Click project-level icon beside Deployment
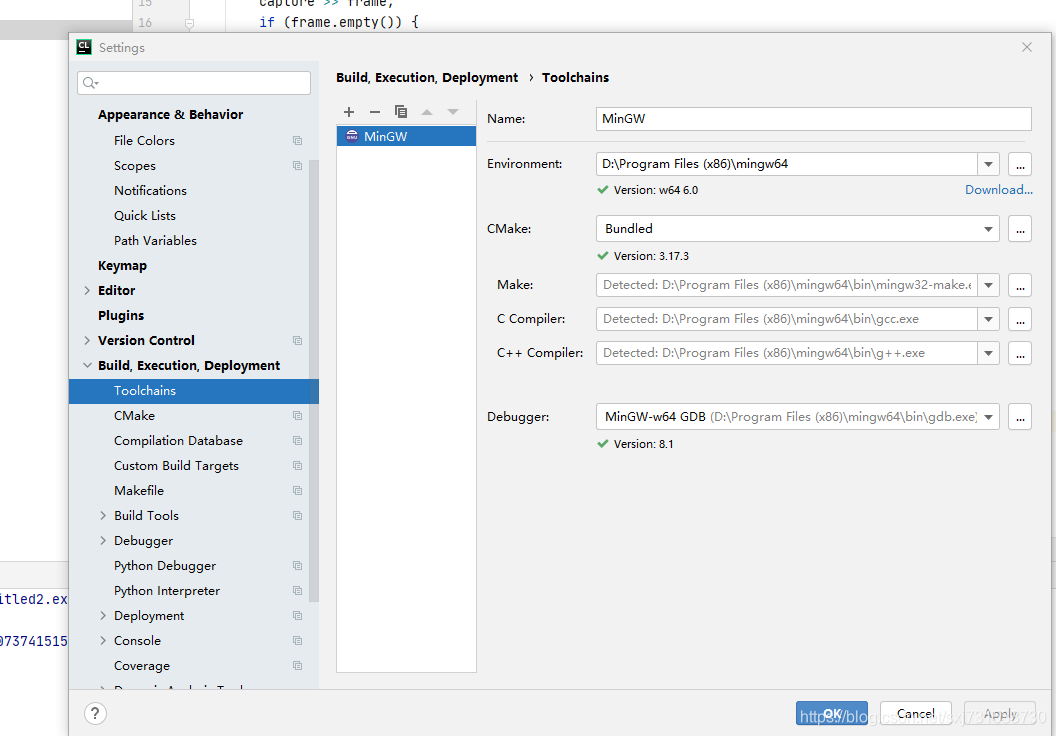This screenshot has width=1056, height=736. coord(297,615)
